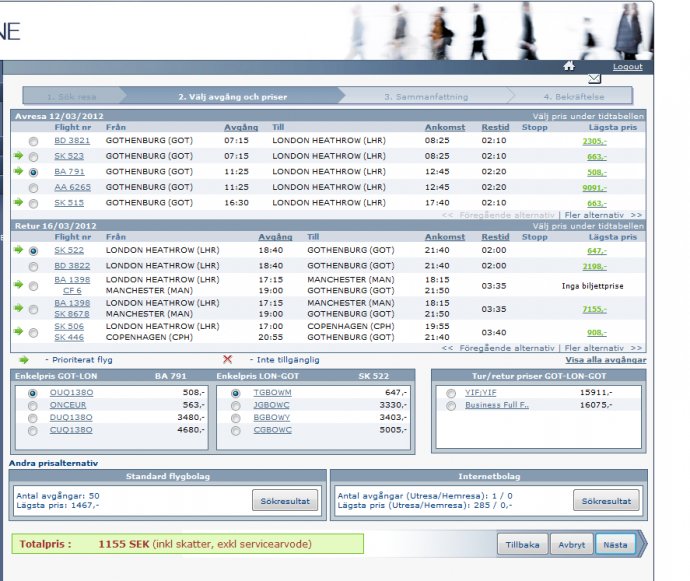This screenshot has width=690, height=581.
Task: Expand list with Visa alla avgångar
Action: [x=605, y=360]
